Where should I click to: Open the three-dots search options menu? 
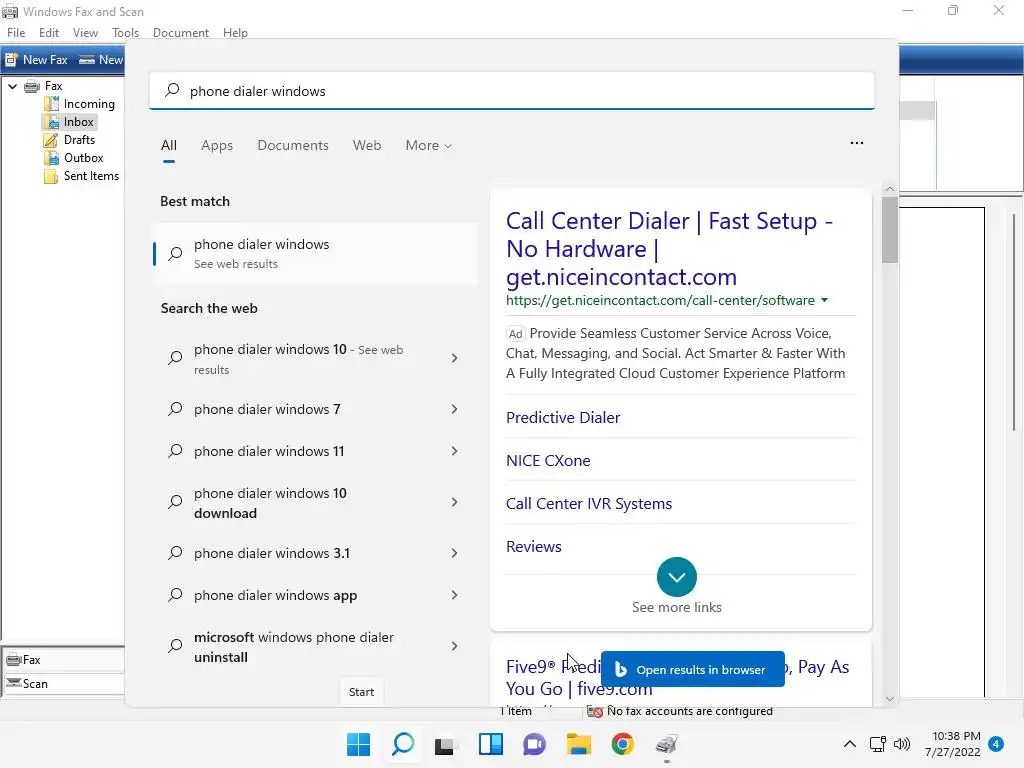857,143
